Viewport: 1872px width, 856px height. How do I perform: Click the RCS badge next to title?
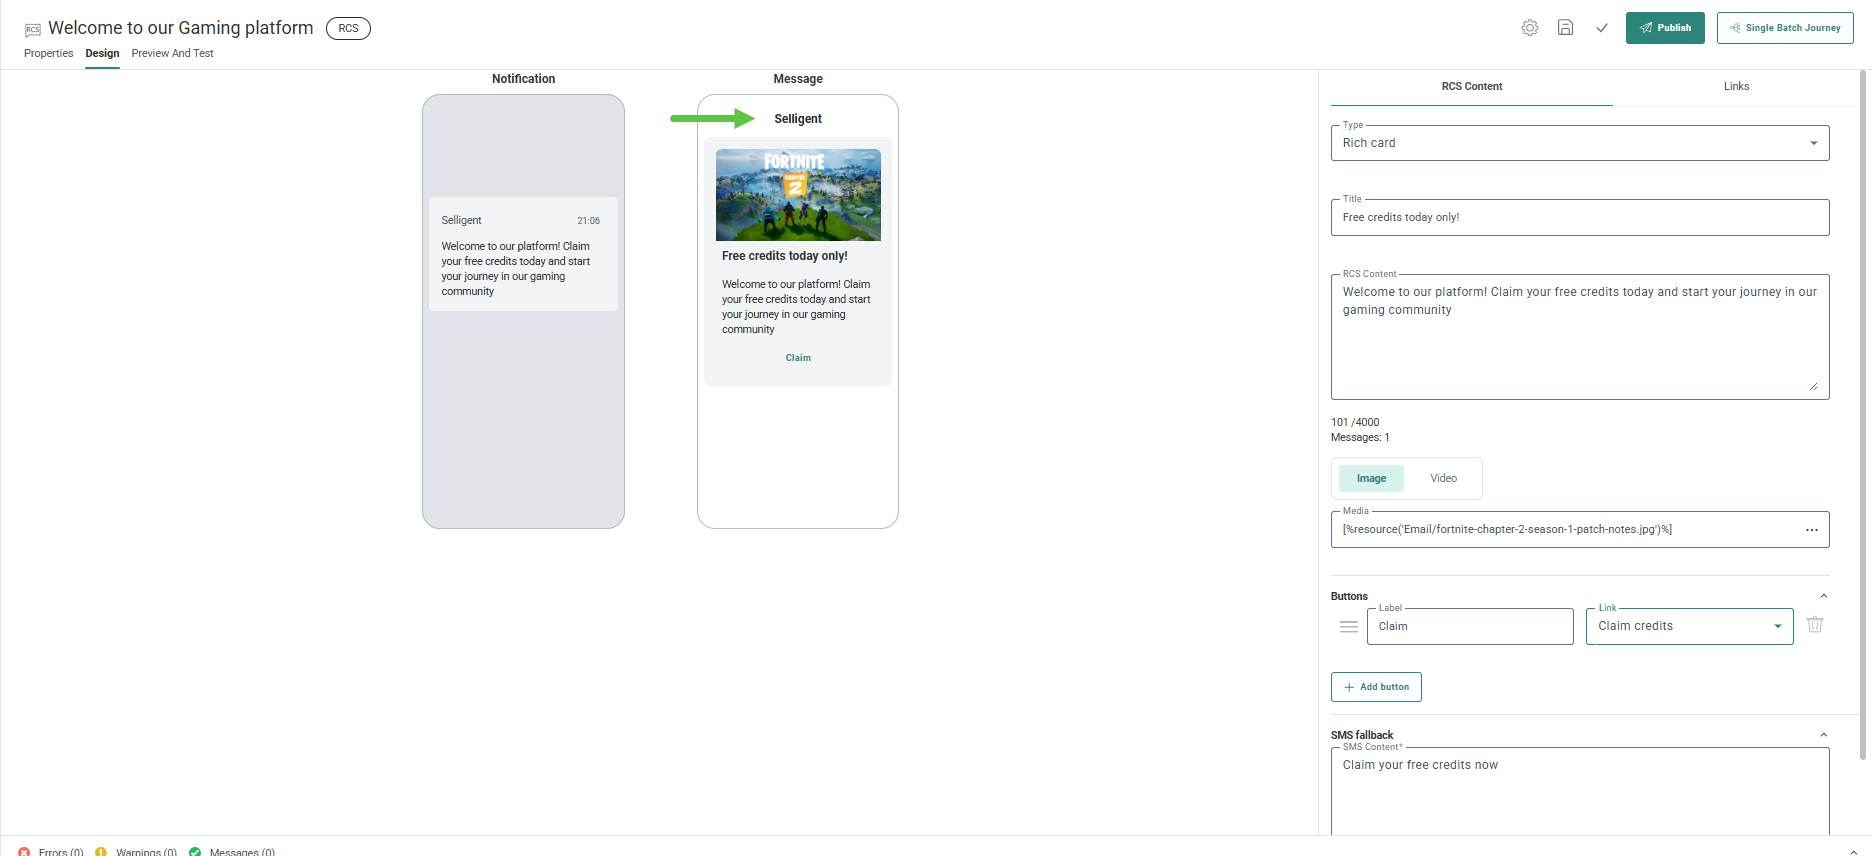pyautogui.click(x=348, y=28)
